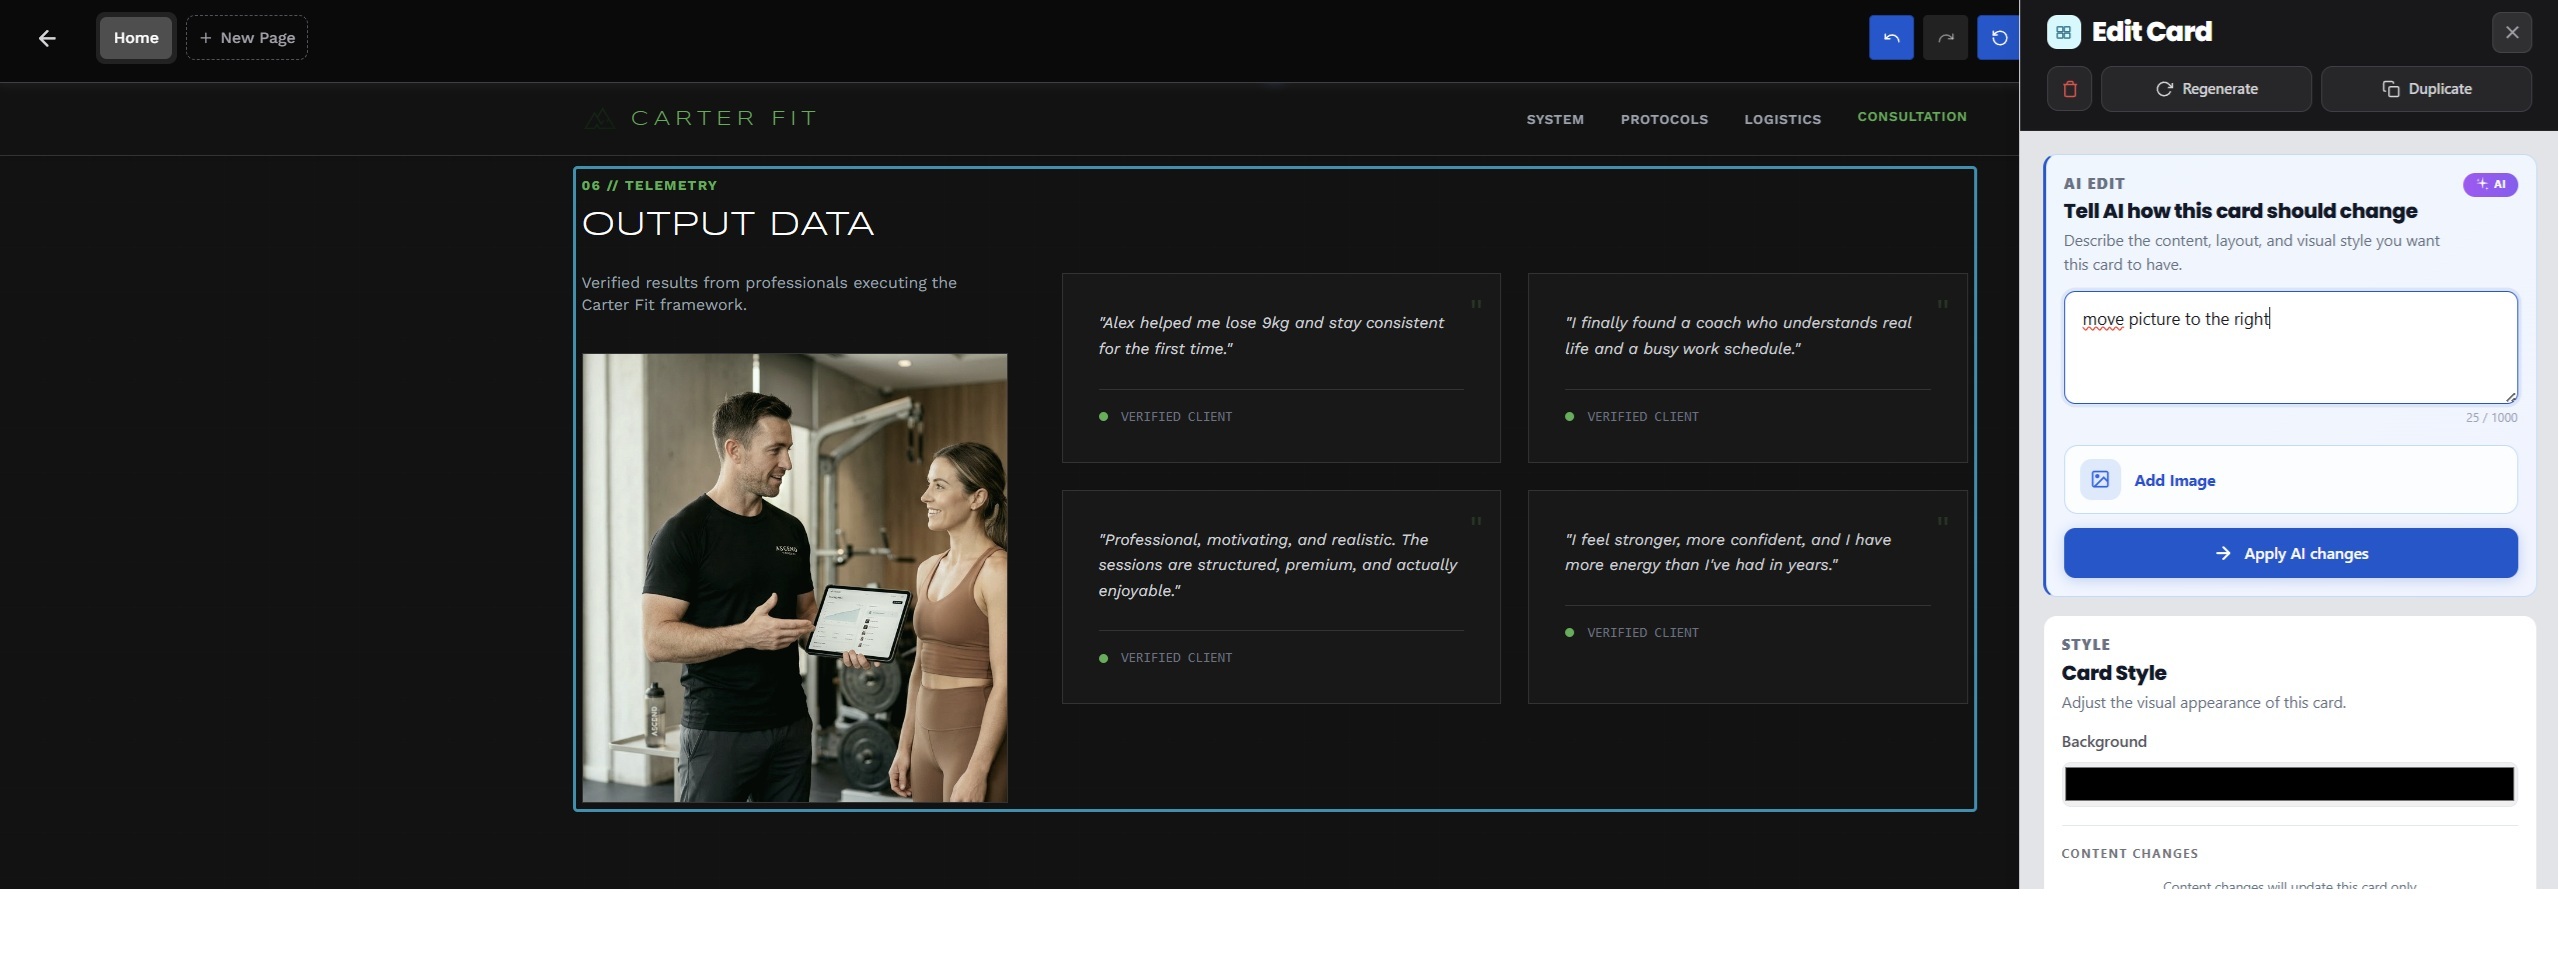
Task: Click the back arrow icon
Action: (46, 38)
